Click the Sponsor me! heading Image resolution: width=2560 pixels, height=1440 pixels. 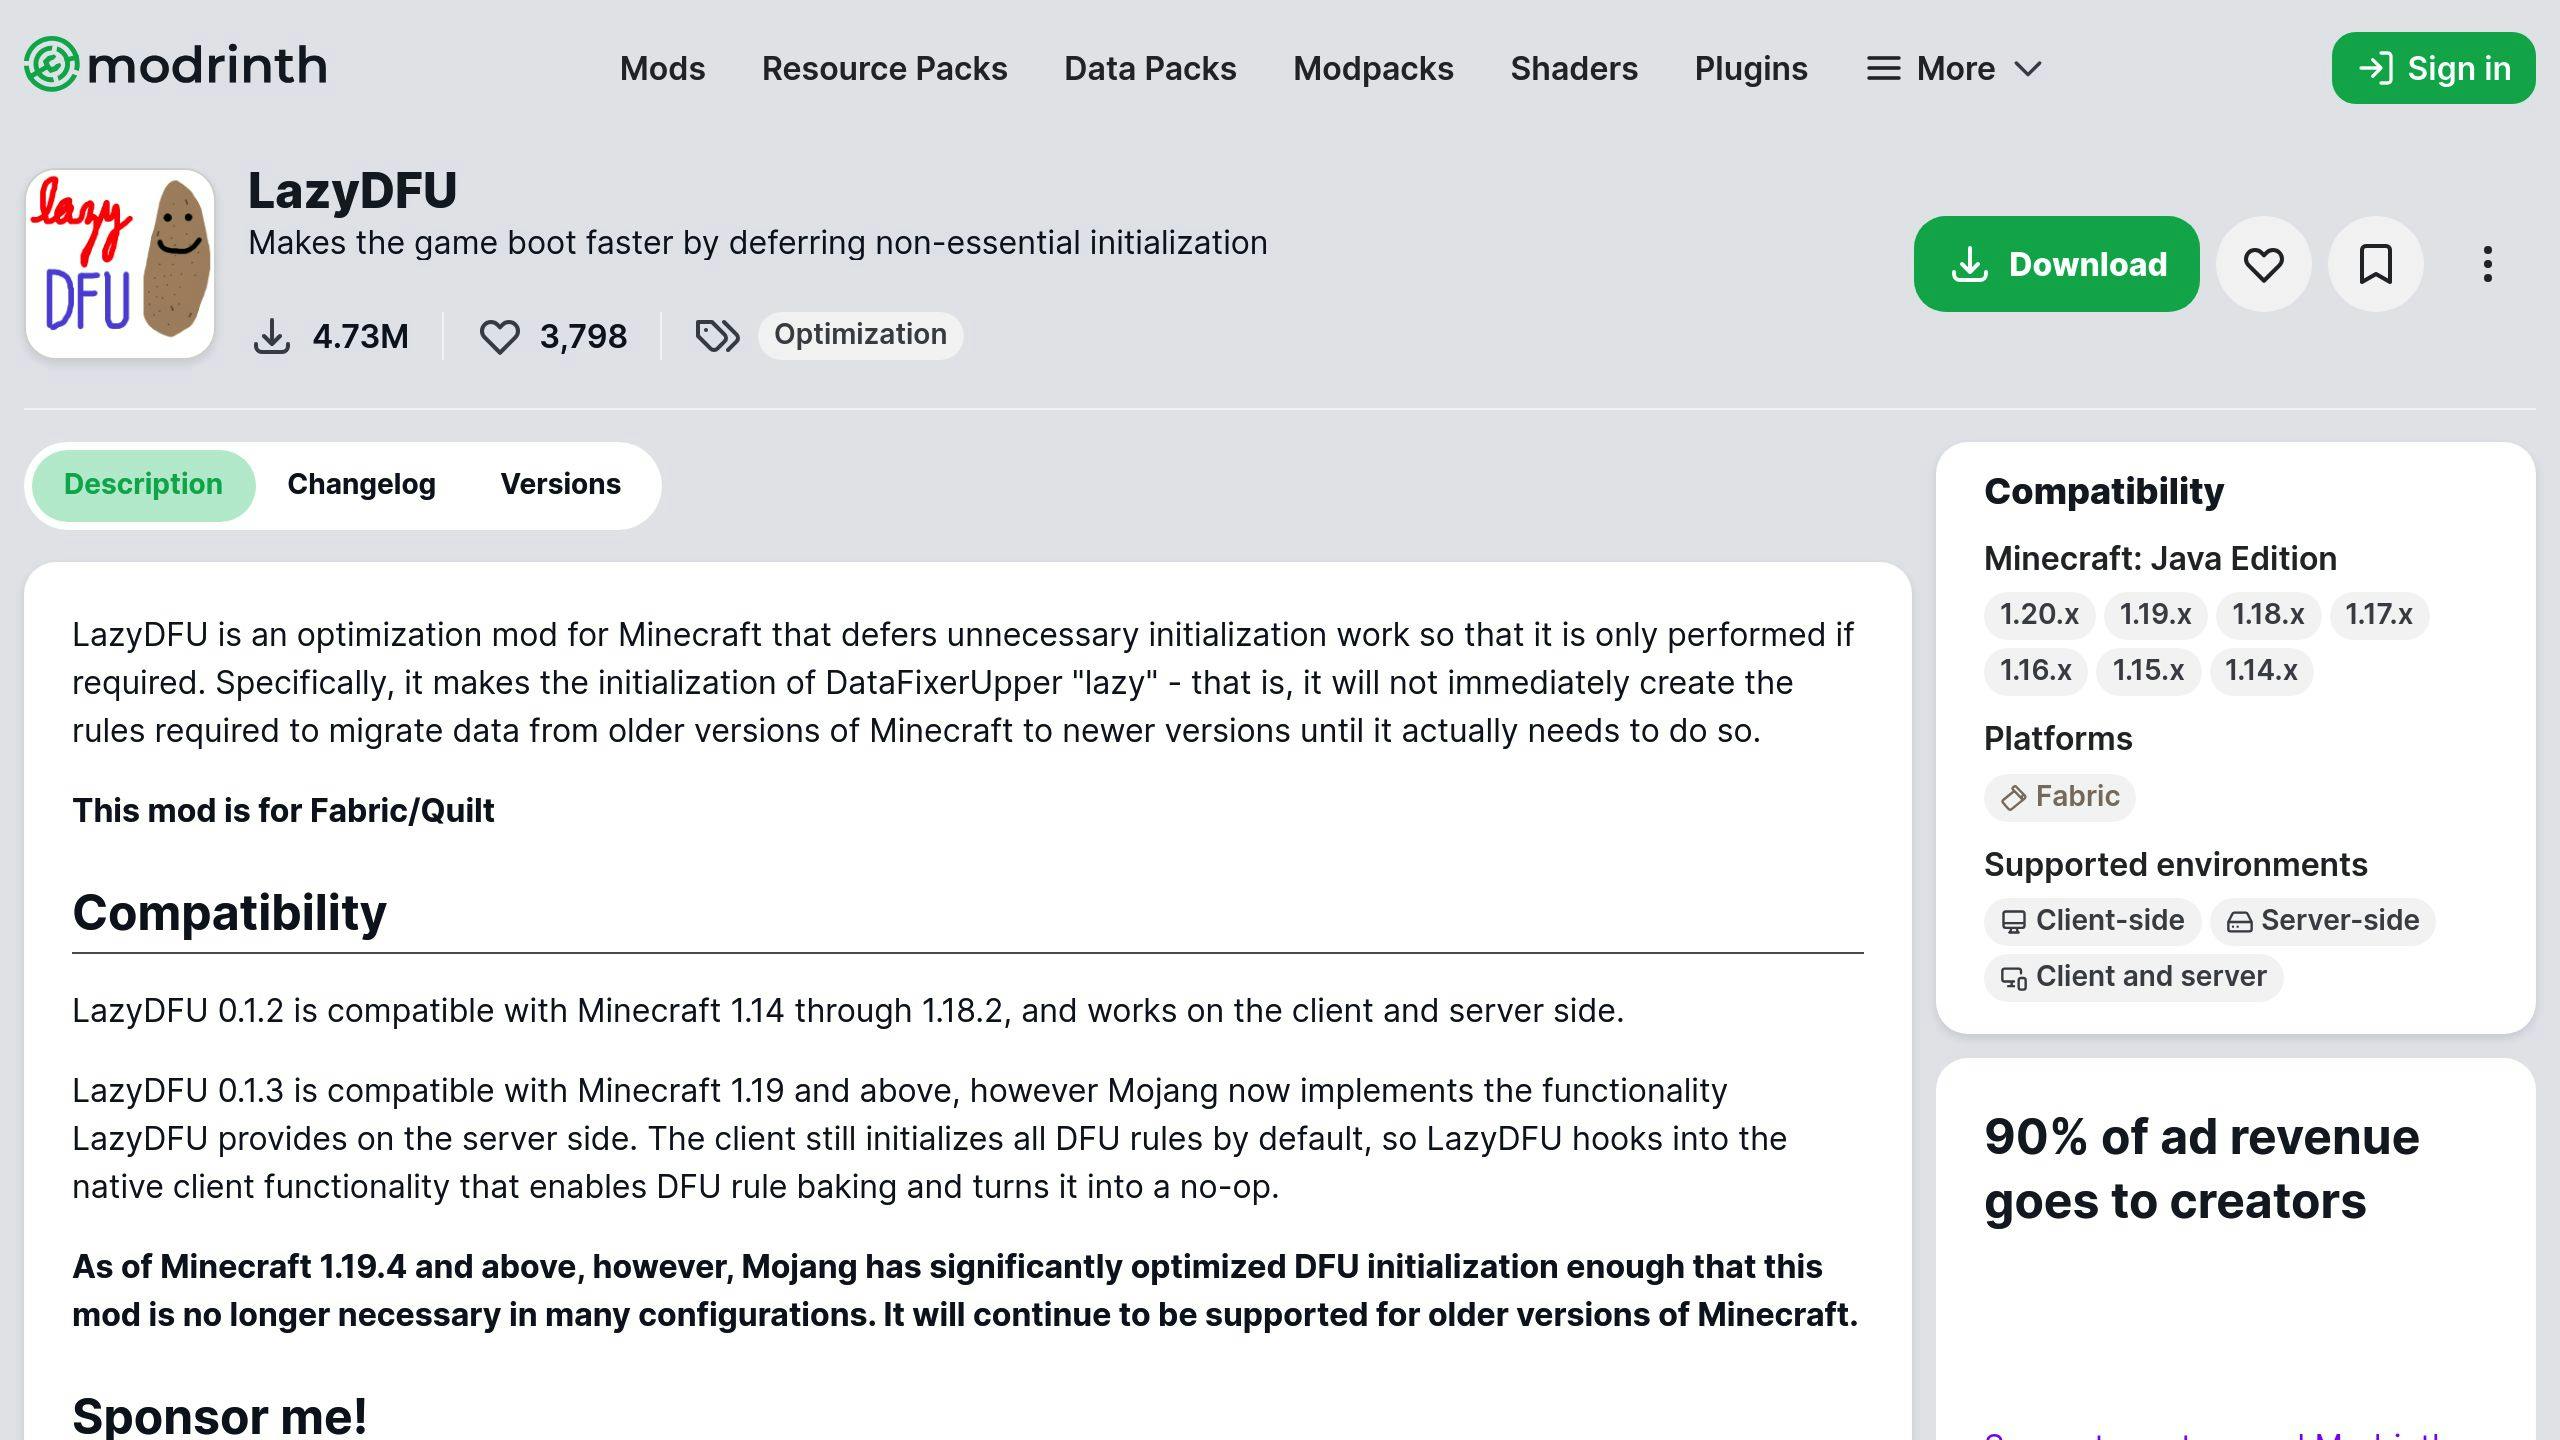point(219,1416)
